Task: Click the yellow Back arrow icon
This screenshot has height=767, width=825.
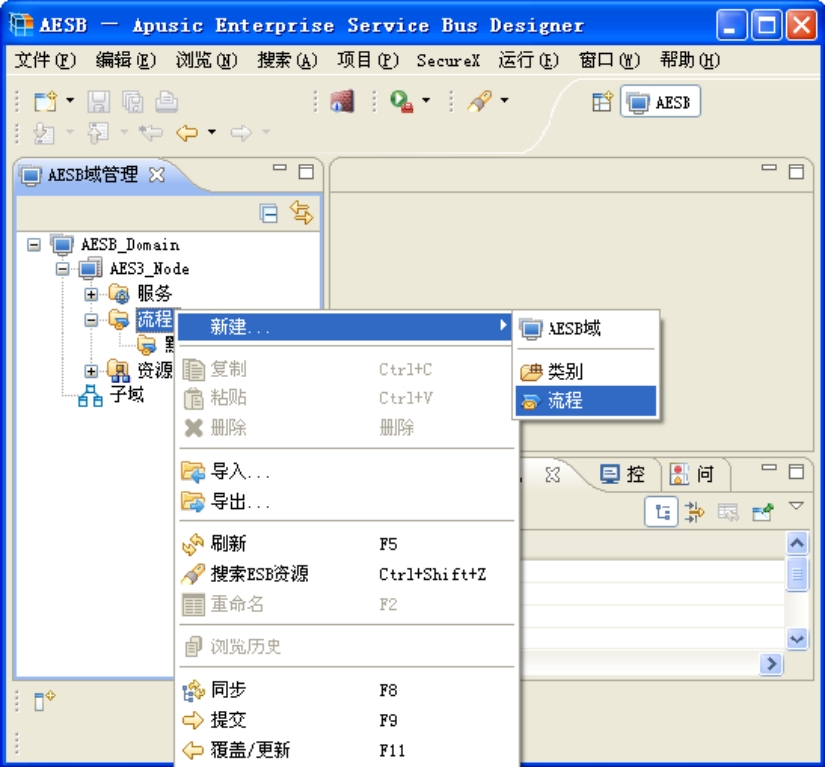Action: coord(187,132)
